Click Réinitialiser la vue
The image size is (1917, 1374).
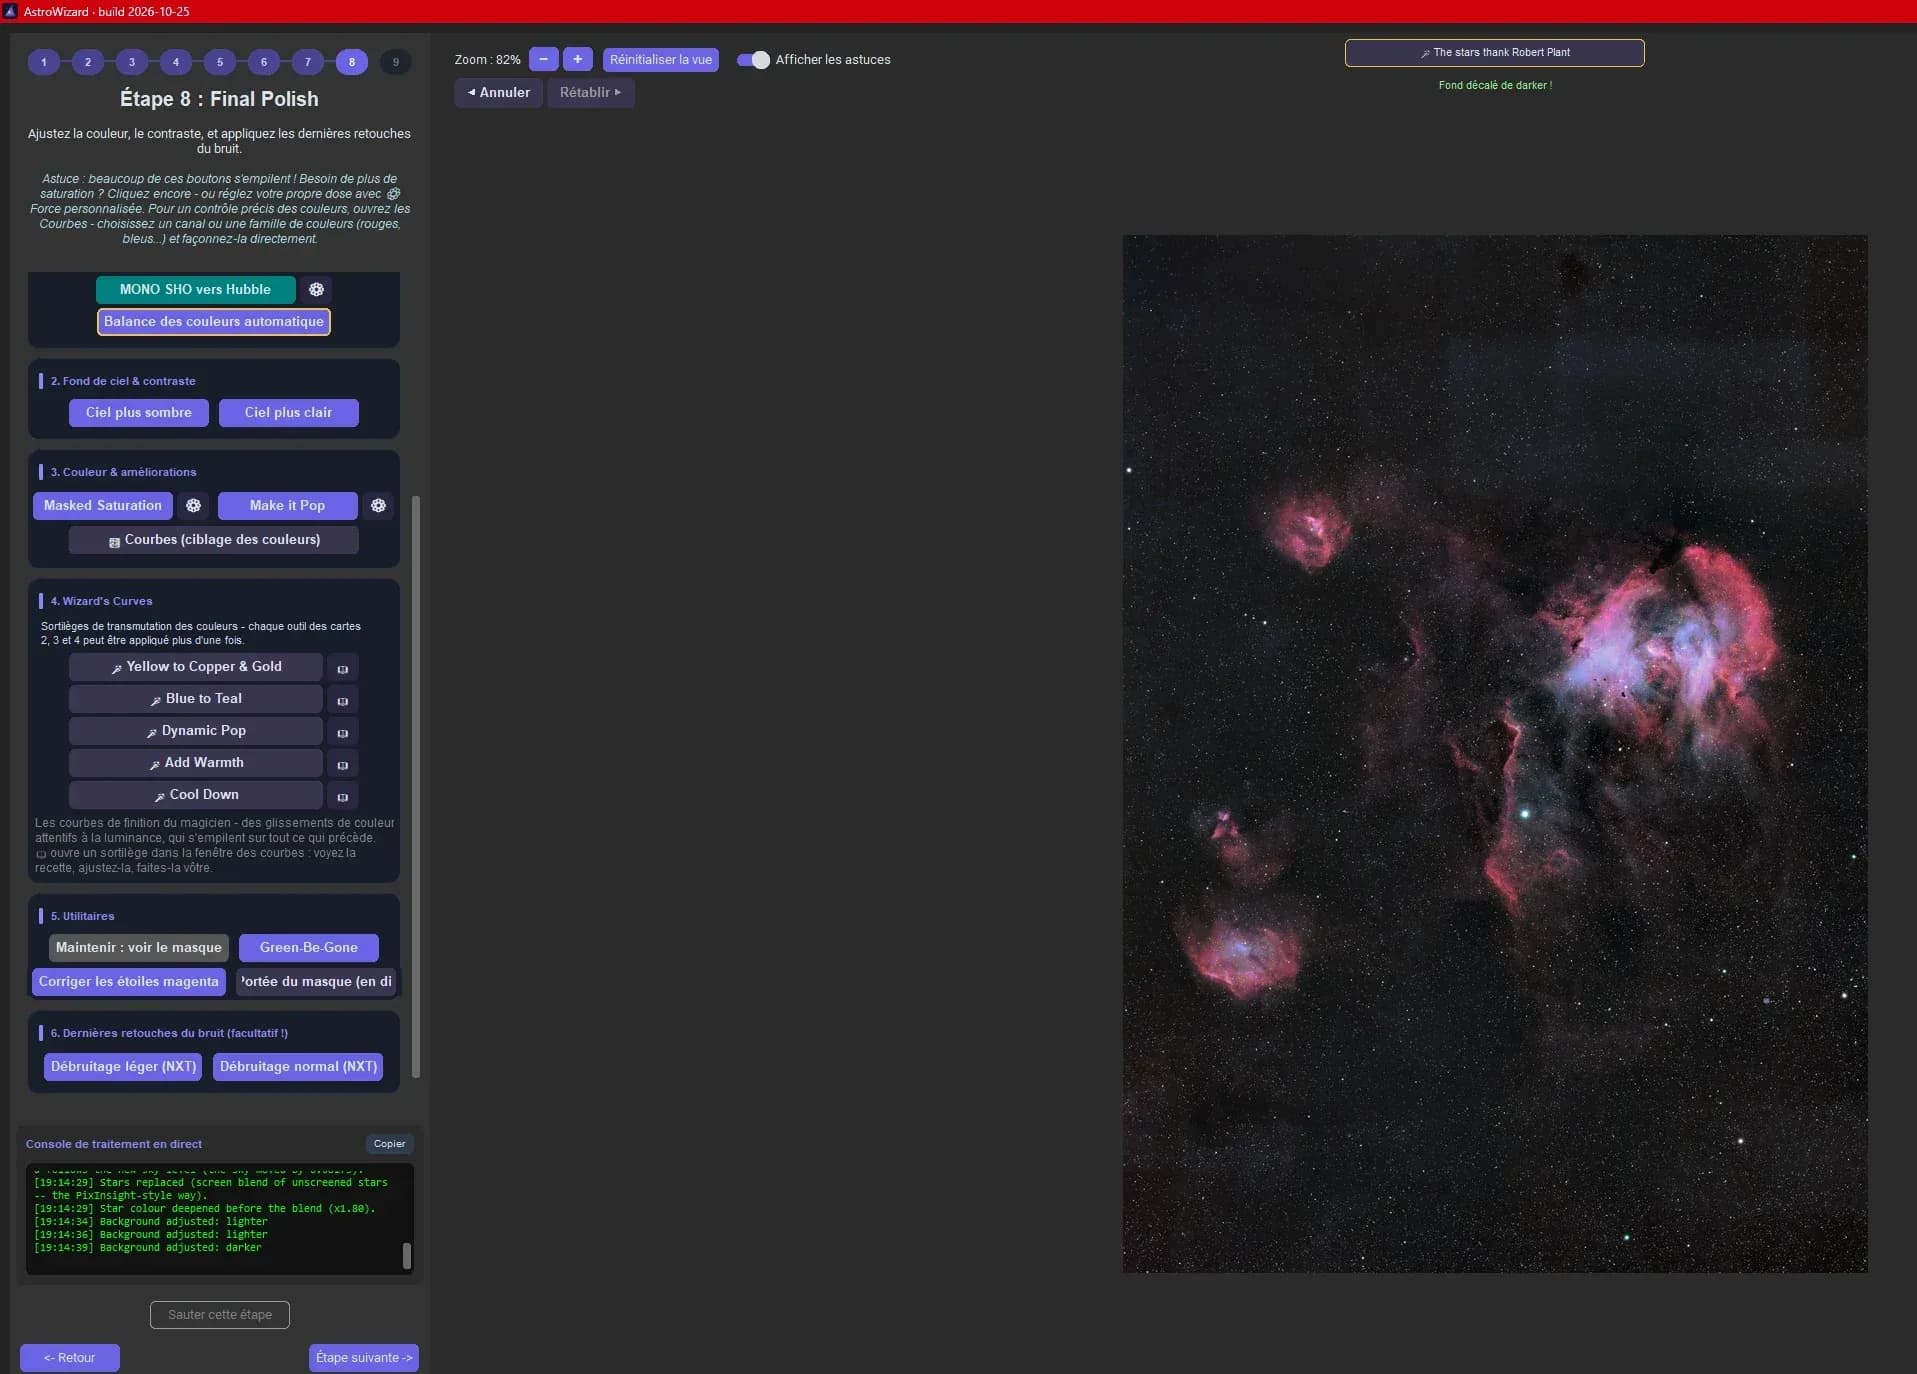661,60
